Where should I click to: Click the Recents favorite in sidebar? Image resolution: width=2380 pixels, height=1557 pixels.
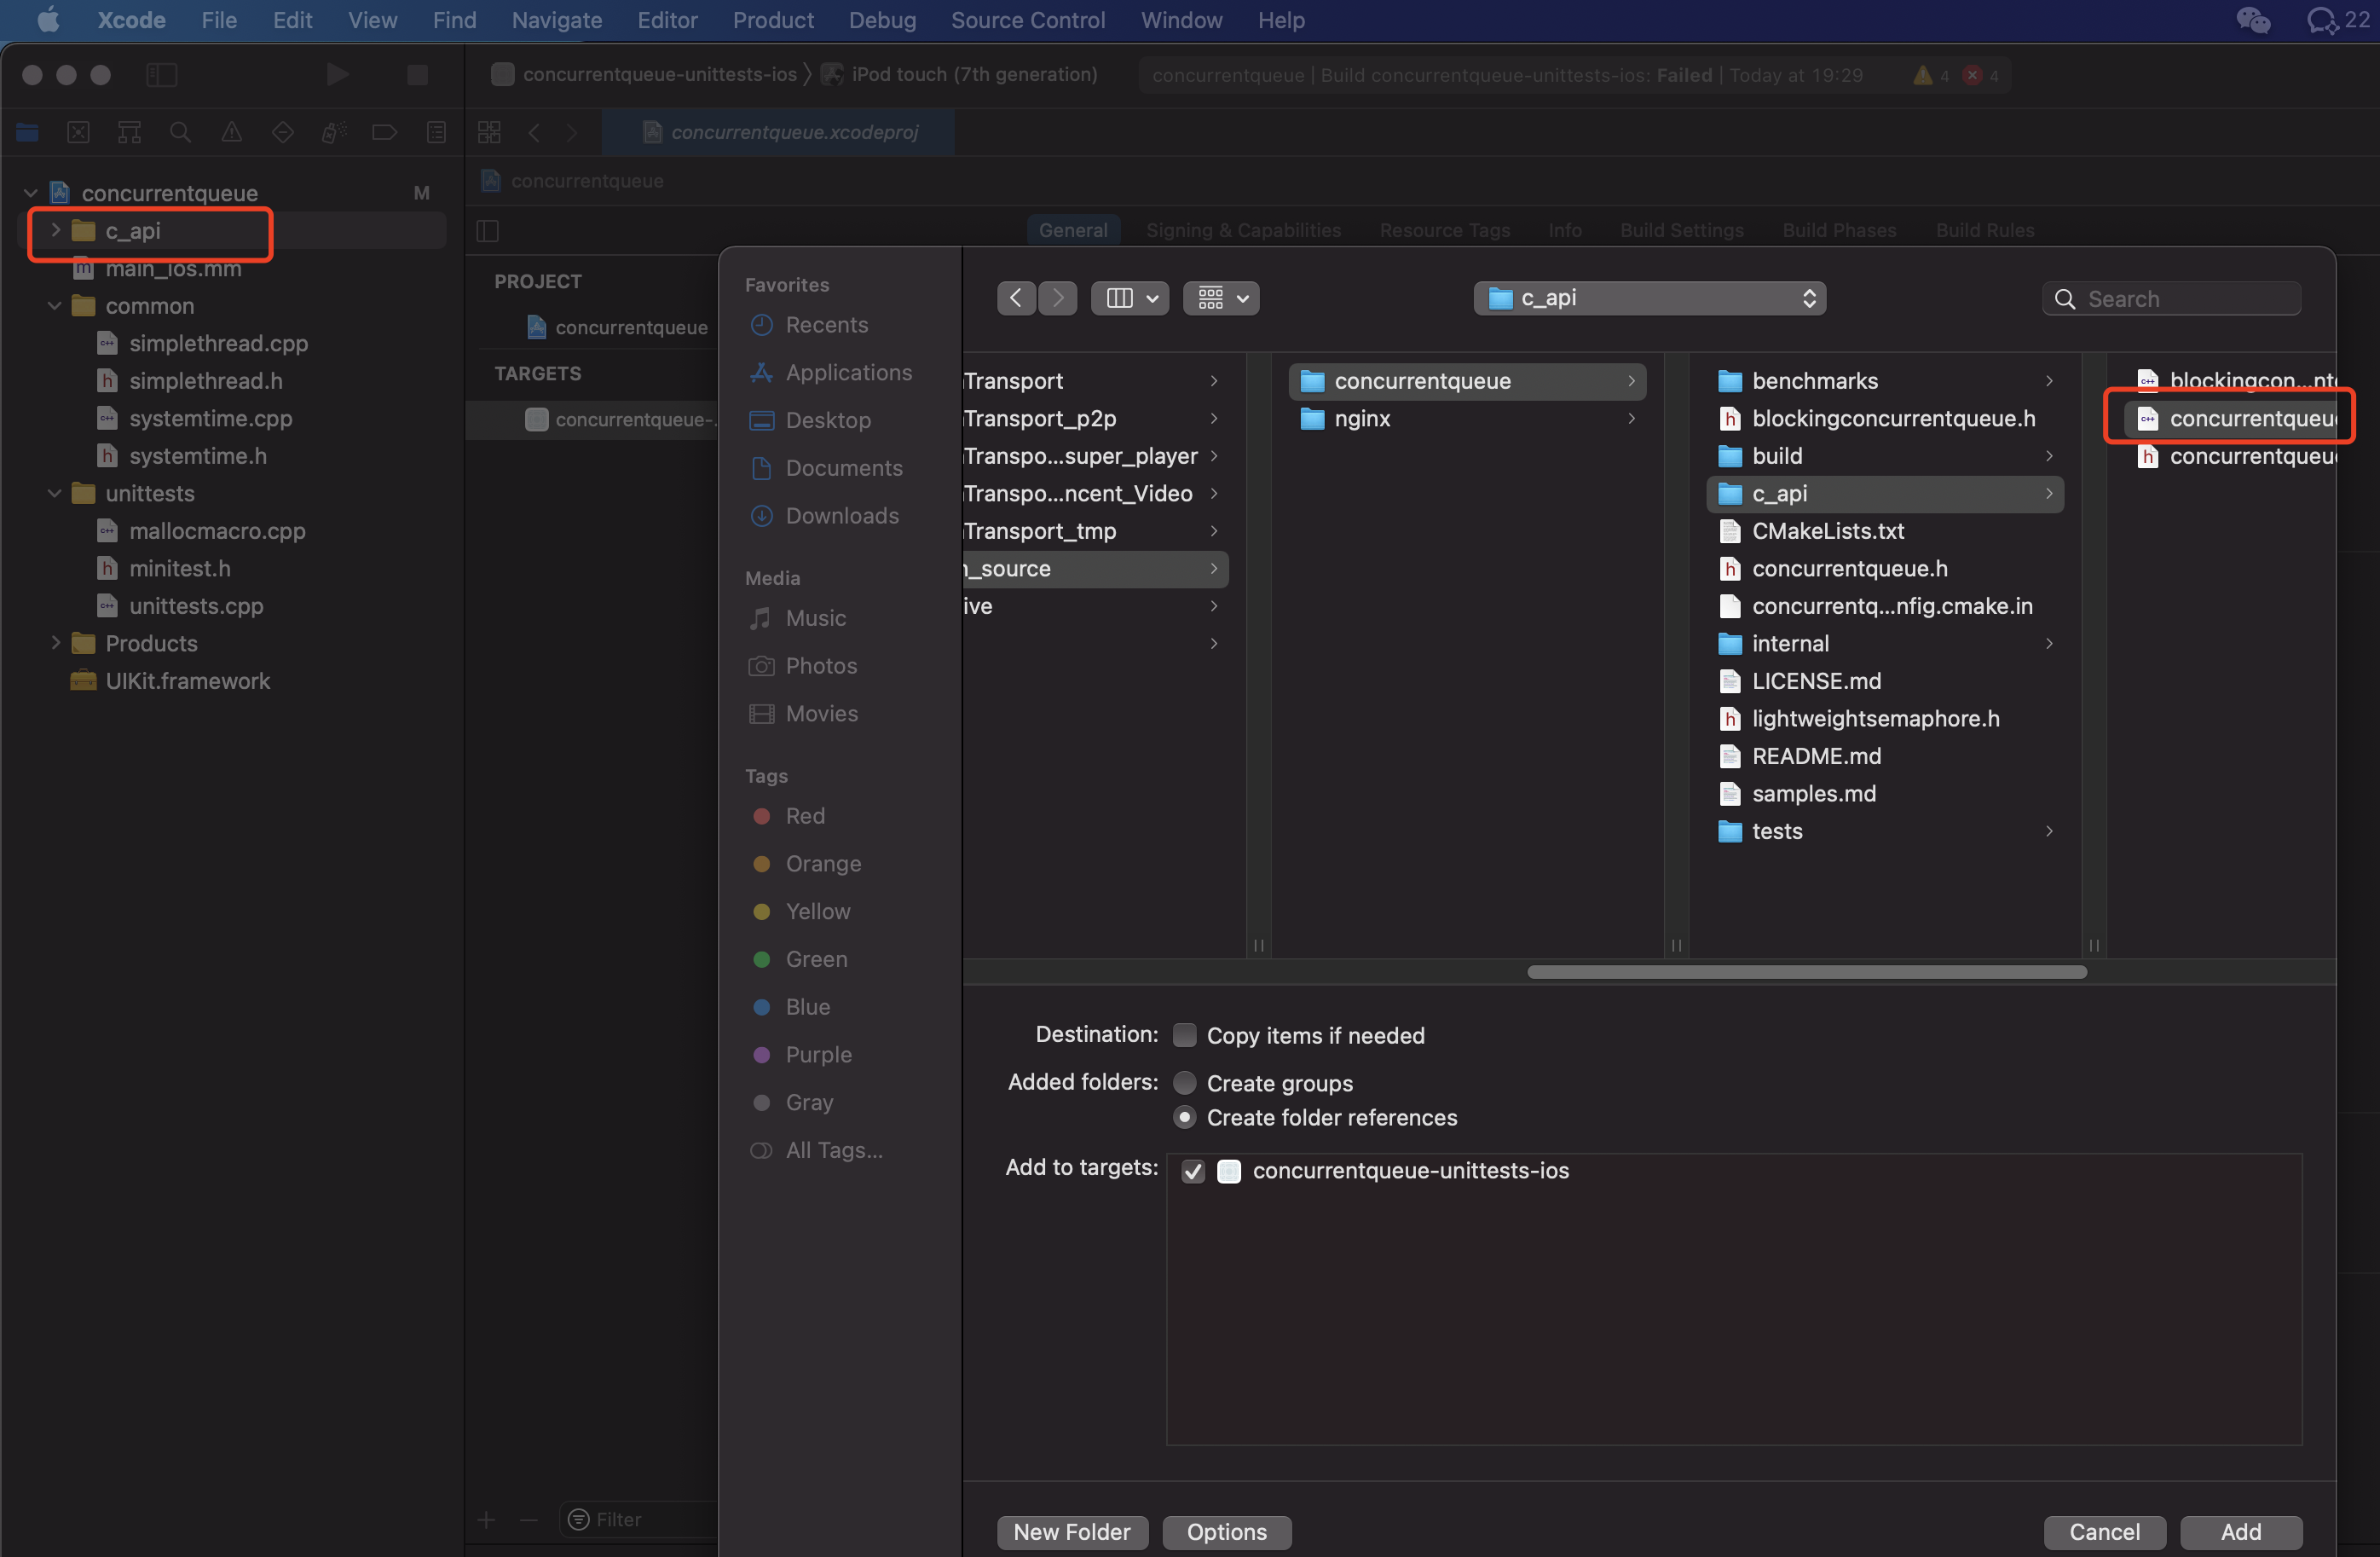coord(826,325)
